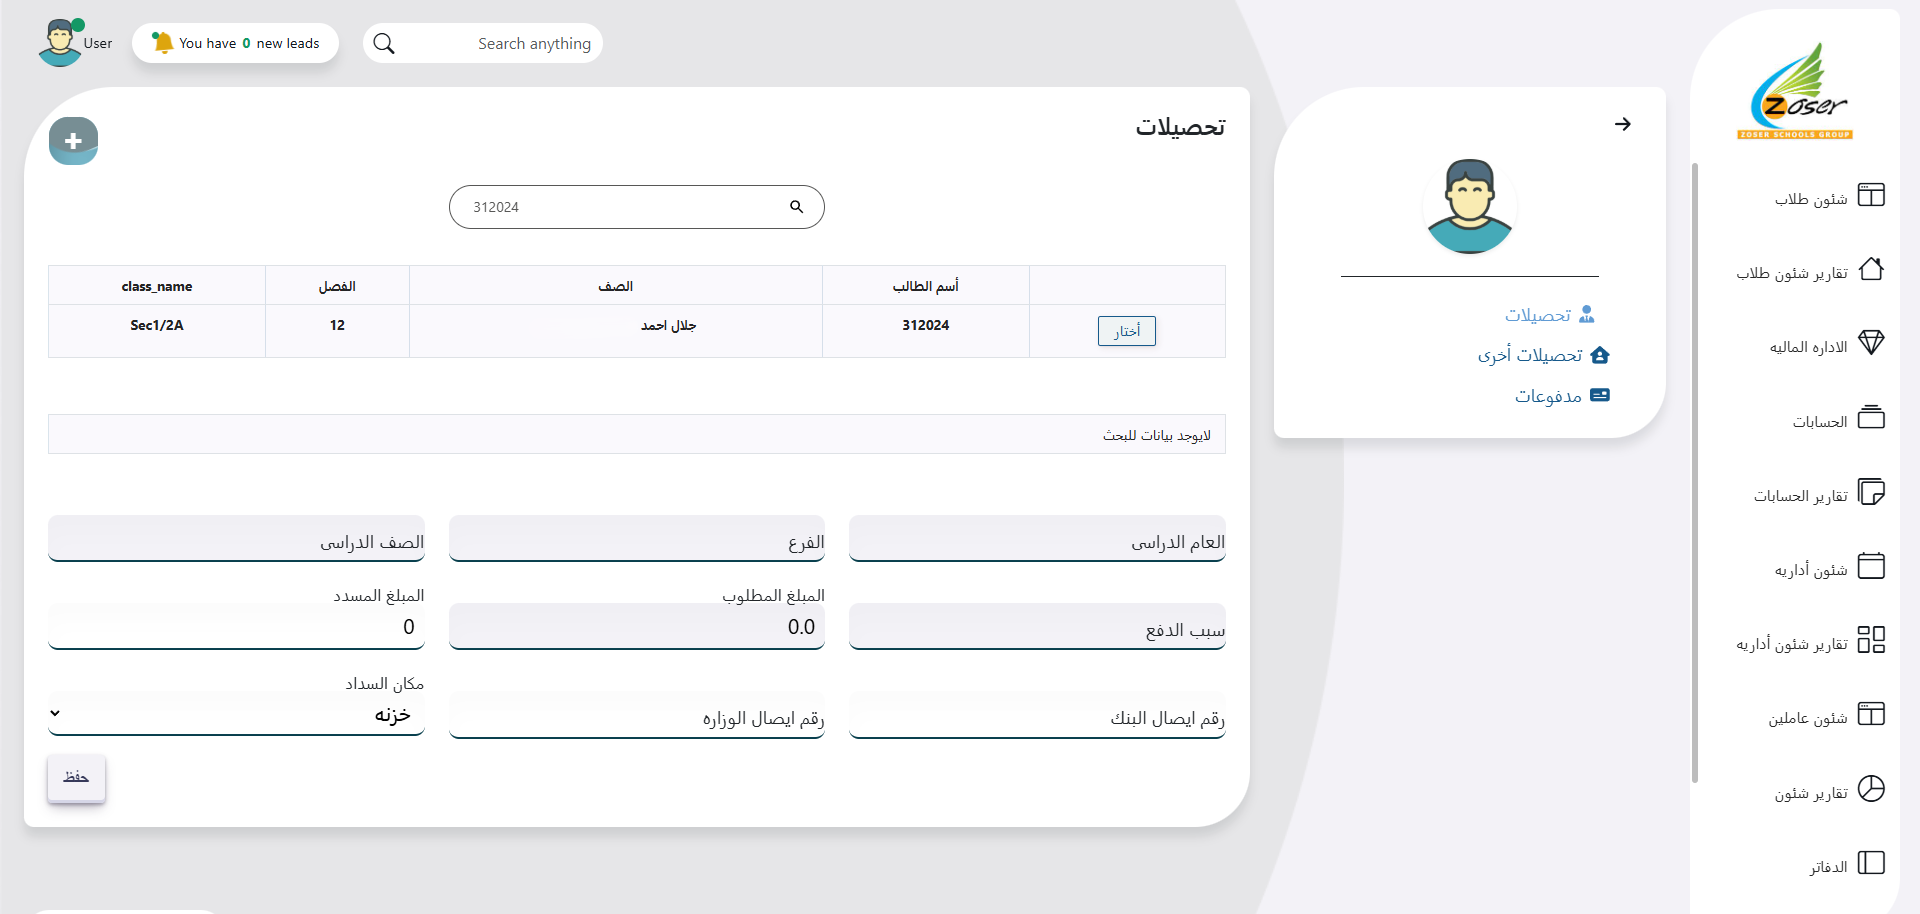
Task: Open the مكان السداد dropdown
Action: [236, 714]
